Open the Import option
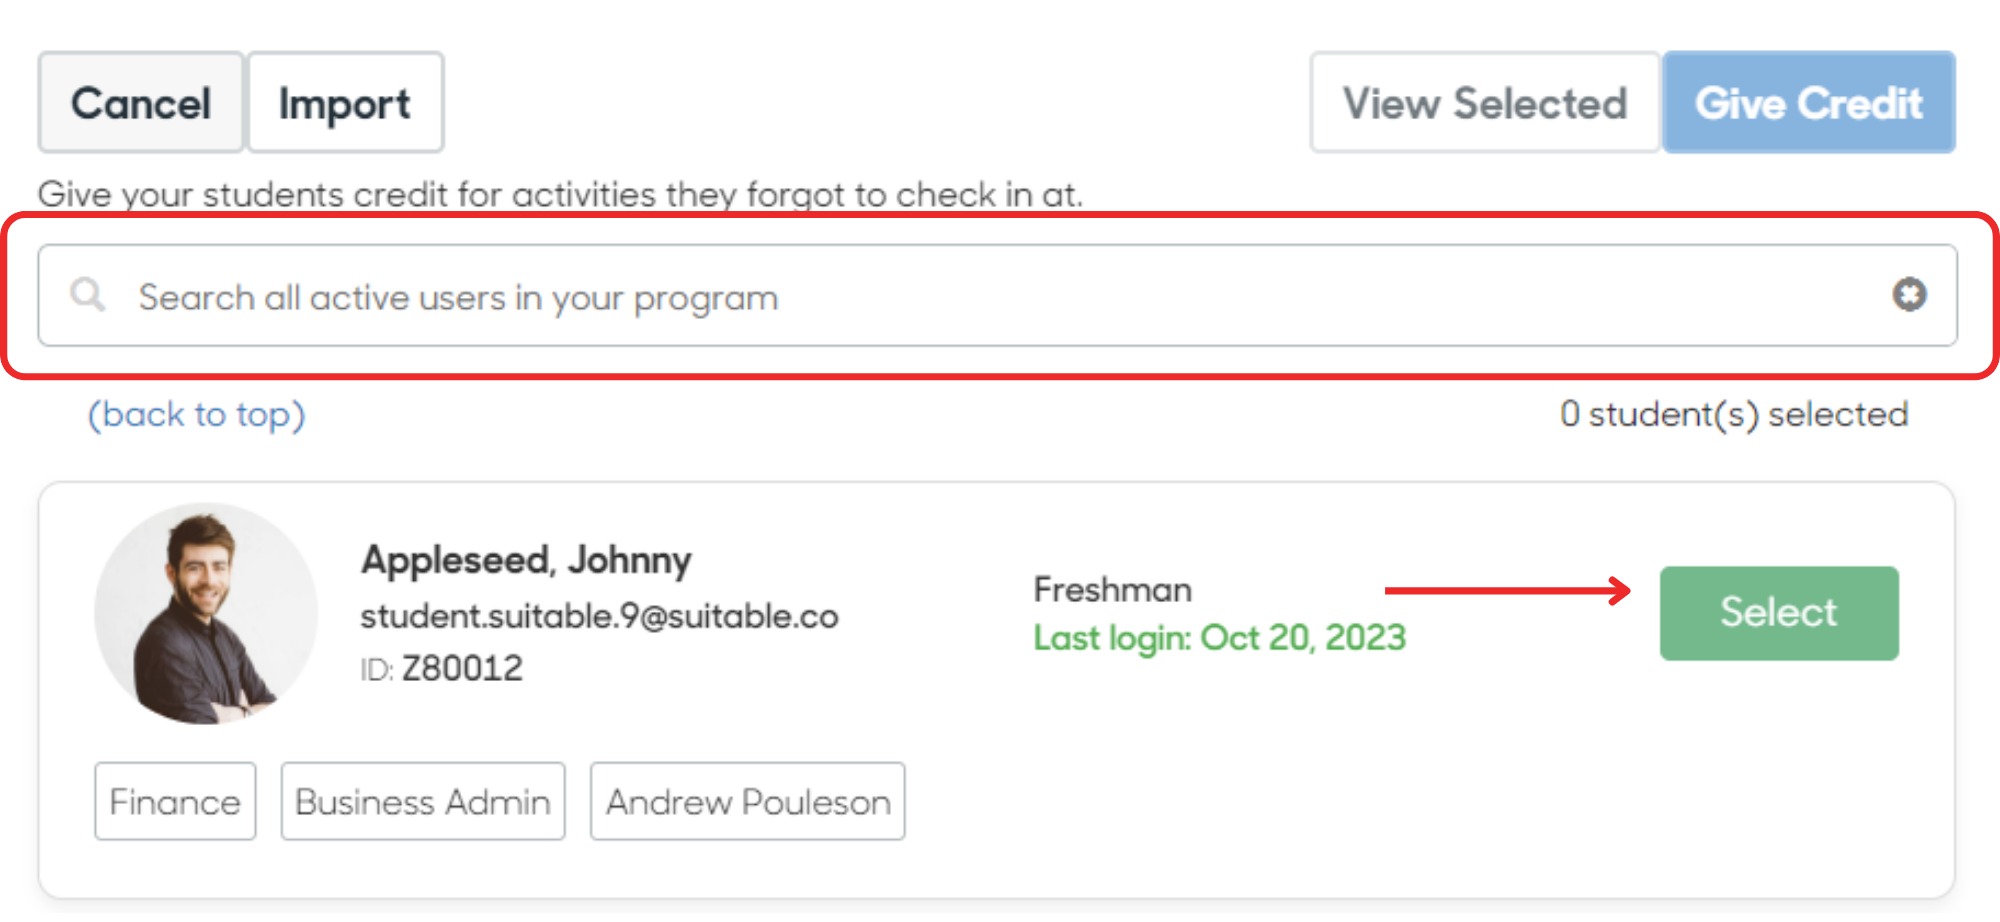2000x922 pixels. click(345, 103)
